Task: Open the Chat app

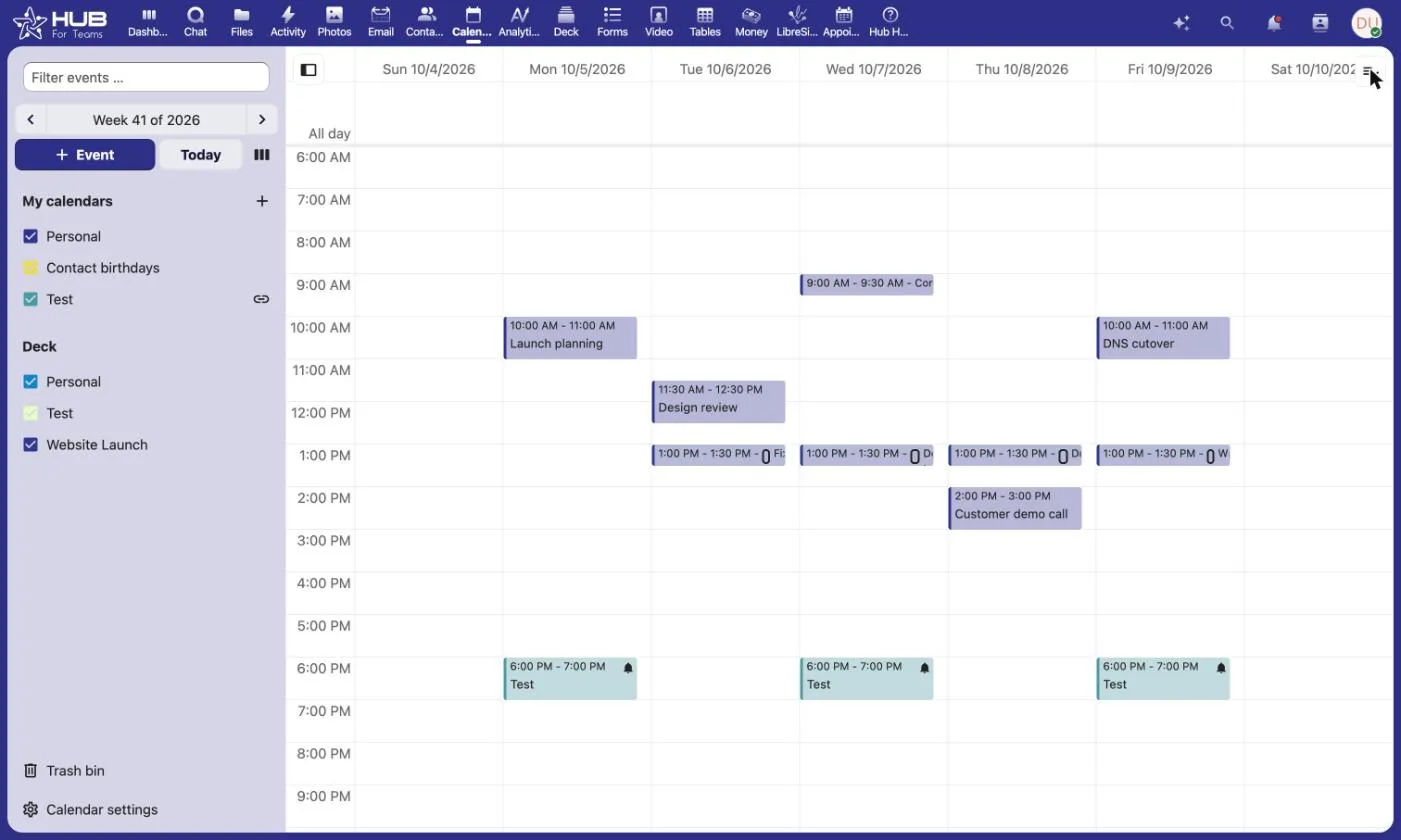Action: (x=195, y=22)
